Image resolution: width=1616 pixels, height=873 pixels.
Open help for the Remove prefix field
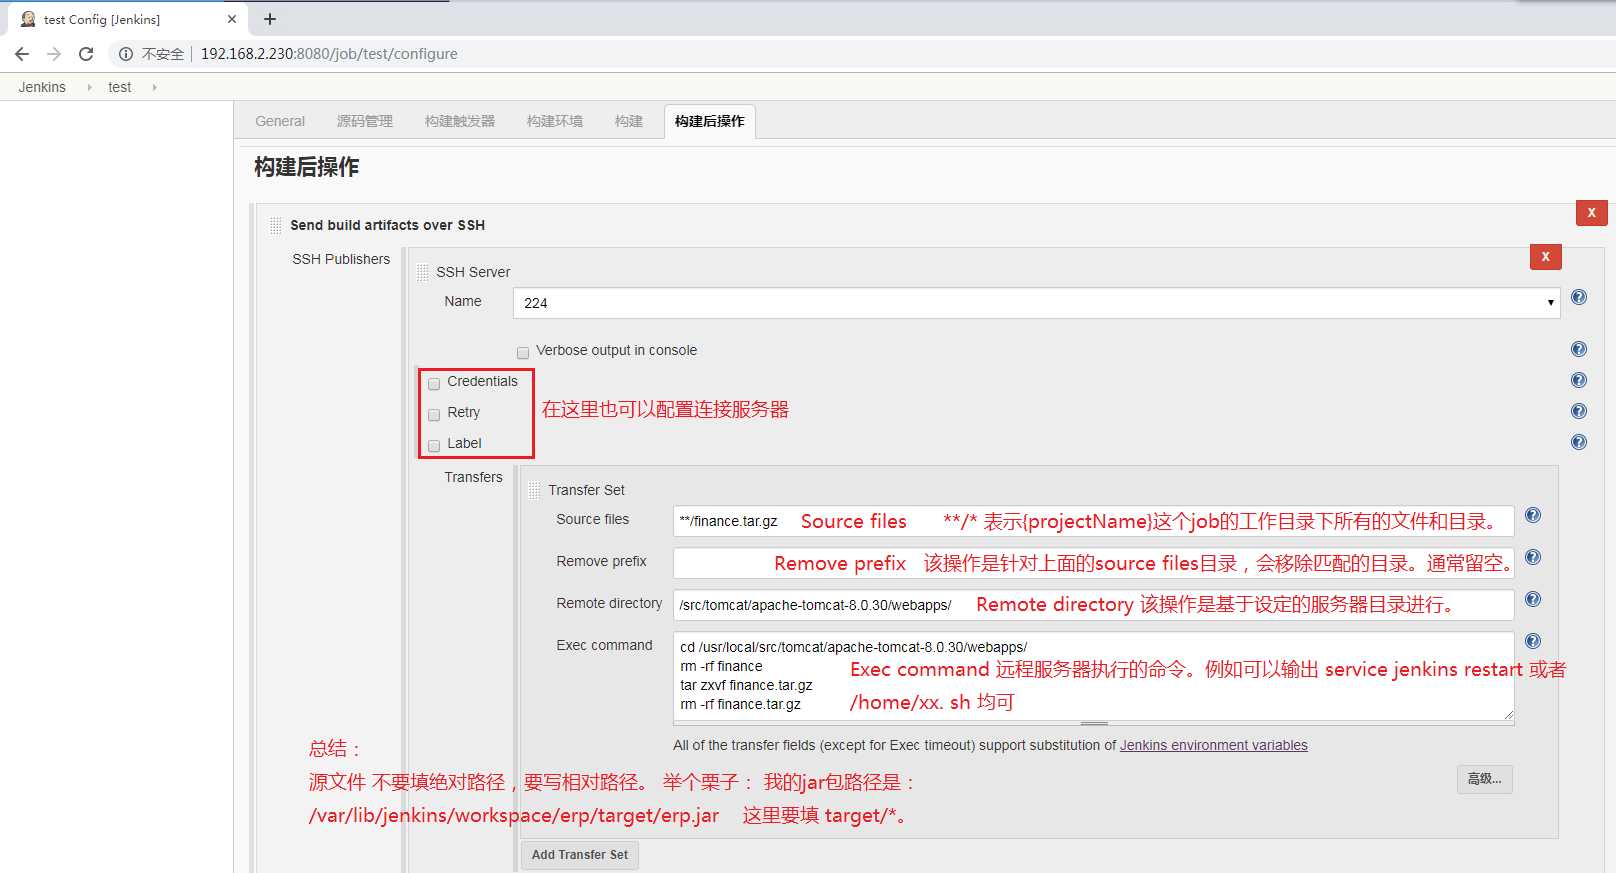point(1533,557)
